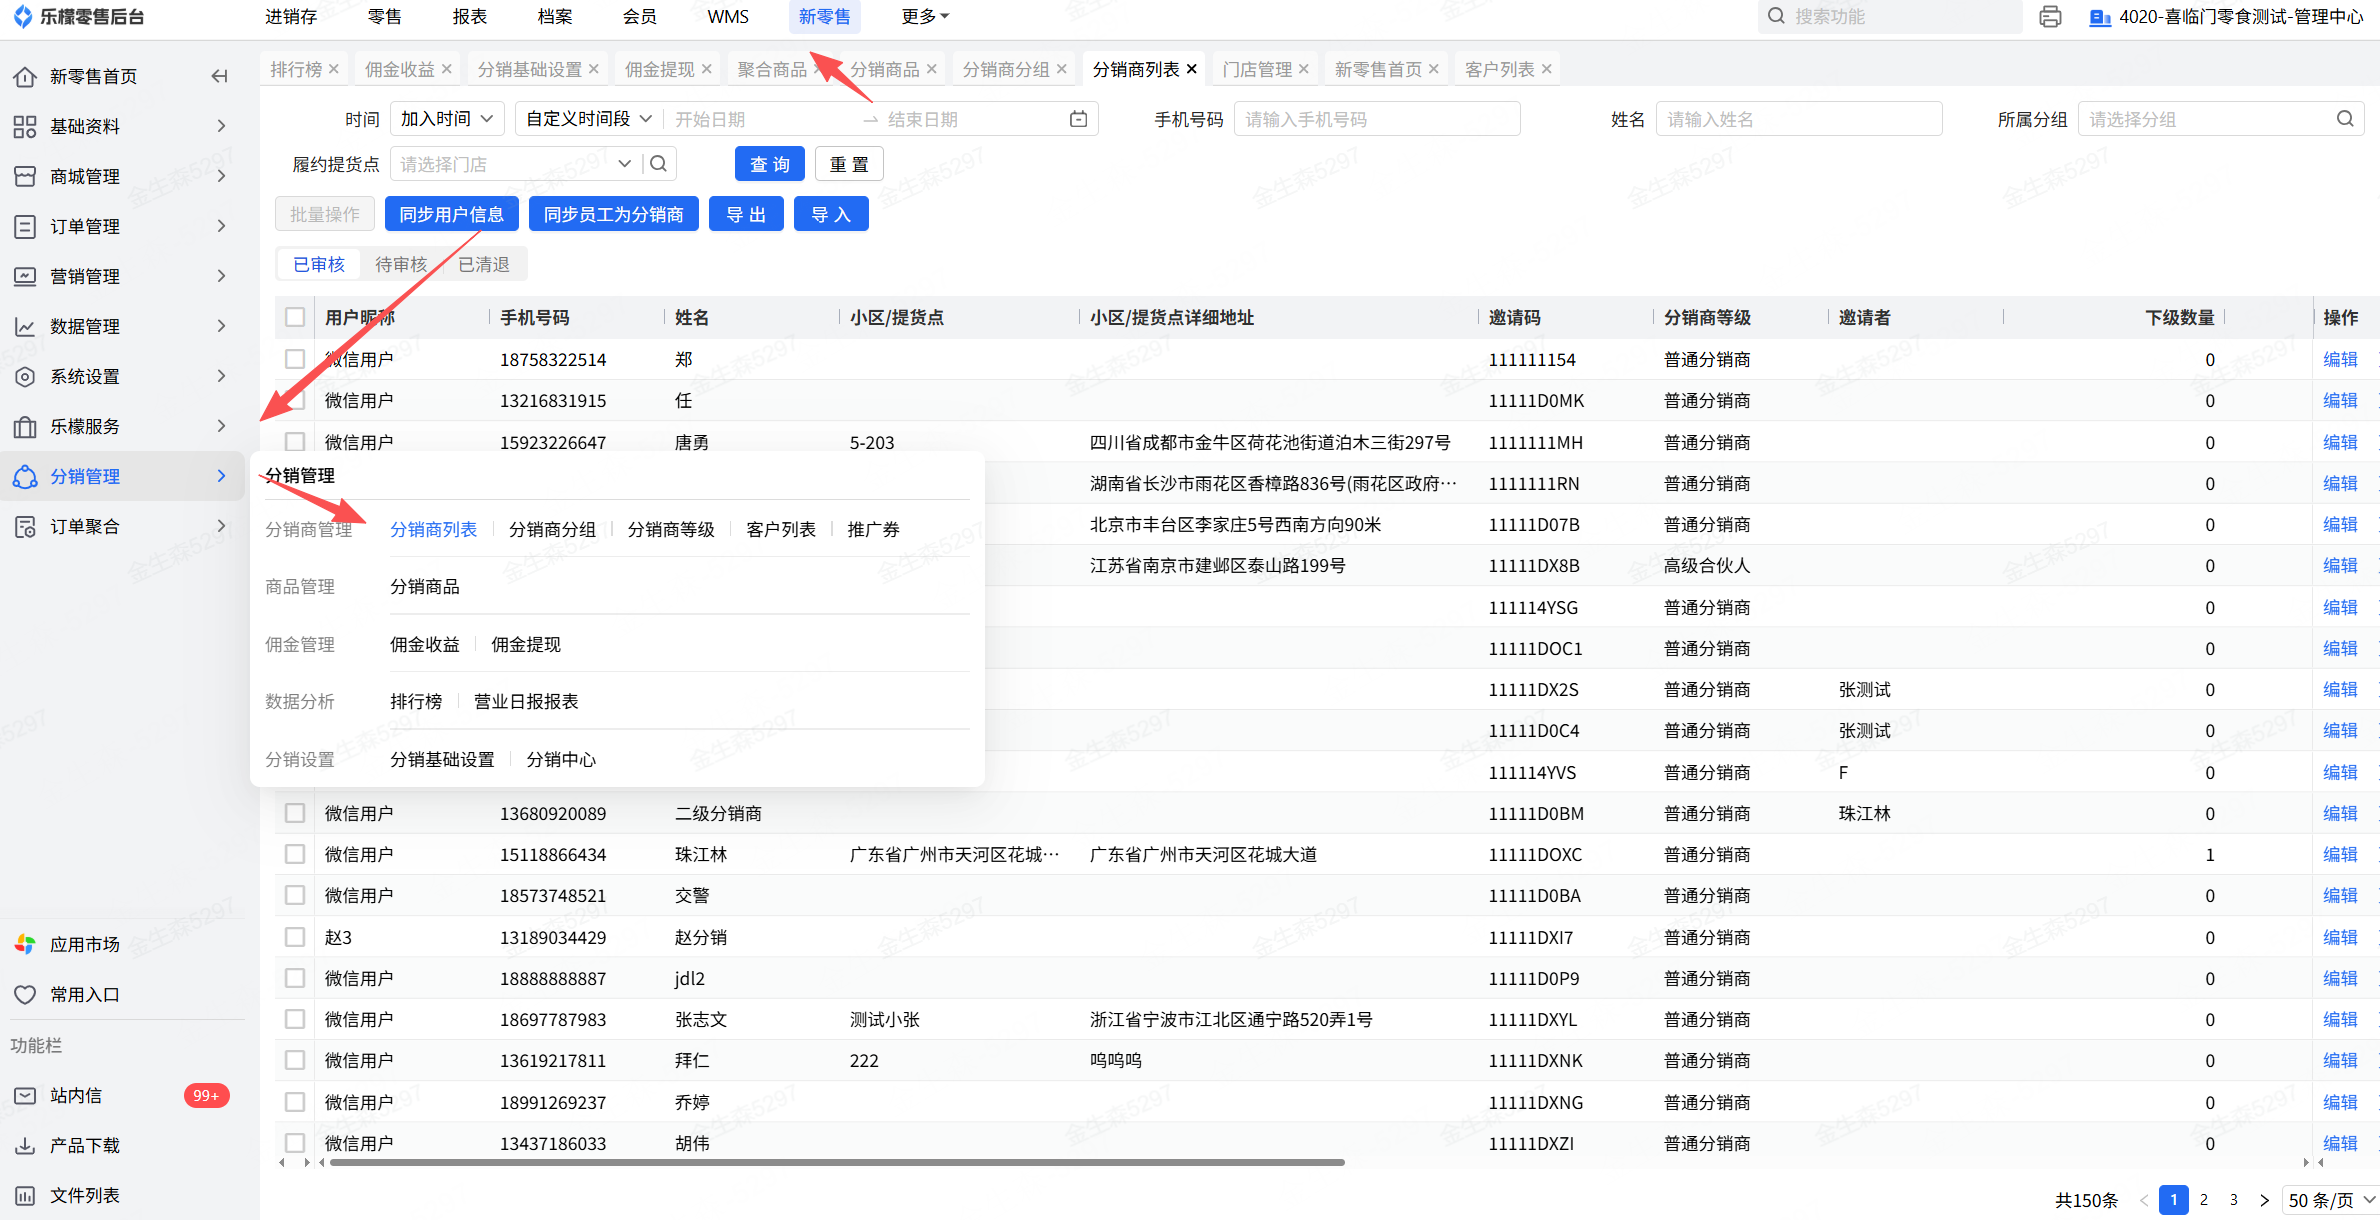This screenshot has width=2380, height=1220.
Task: Select checkbox for user 赵3
Action: (295, 937)
